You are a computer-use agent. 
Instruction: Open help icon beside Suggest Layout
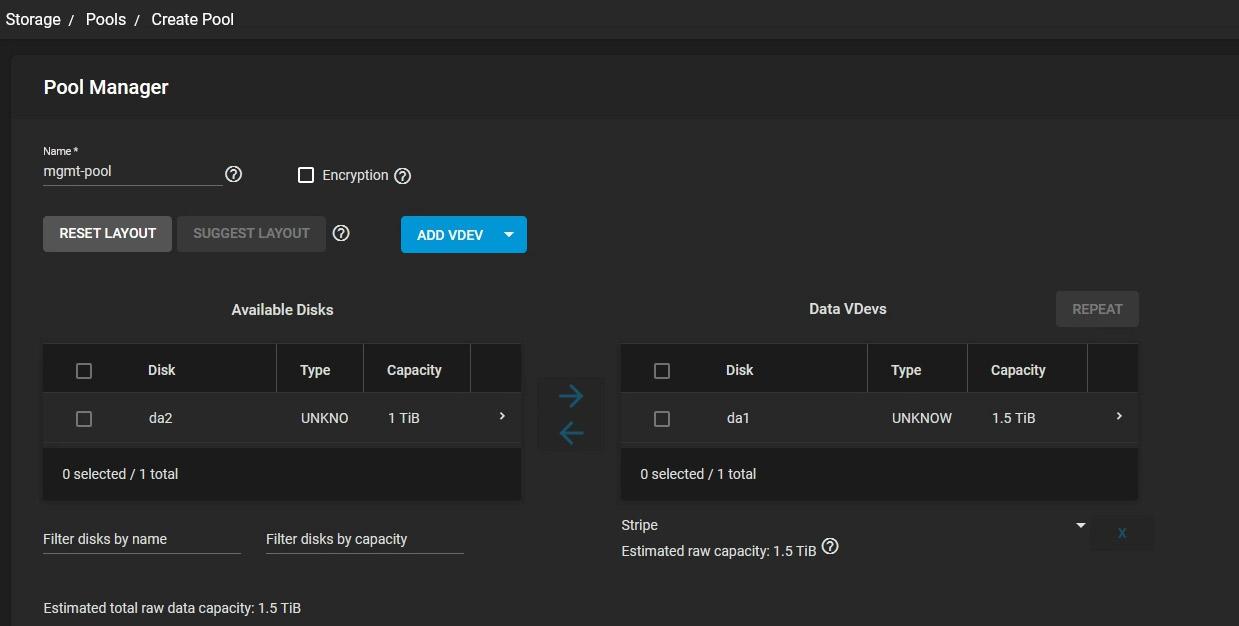pyautogui.click(x=341, y=233)
